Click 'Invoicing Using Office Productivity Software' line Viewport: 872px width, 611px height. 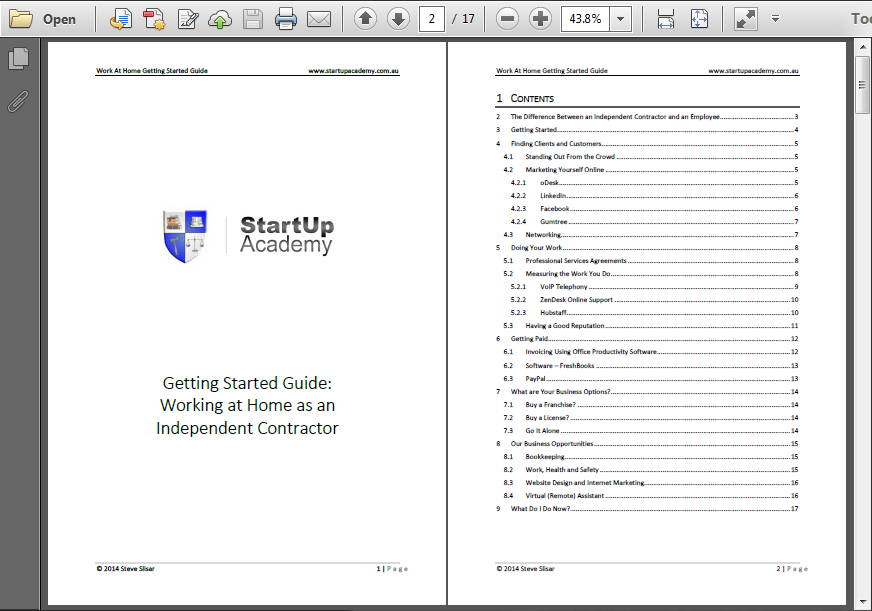[x=651, y=352]
